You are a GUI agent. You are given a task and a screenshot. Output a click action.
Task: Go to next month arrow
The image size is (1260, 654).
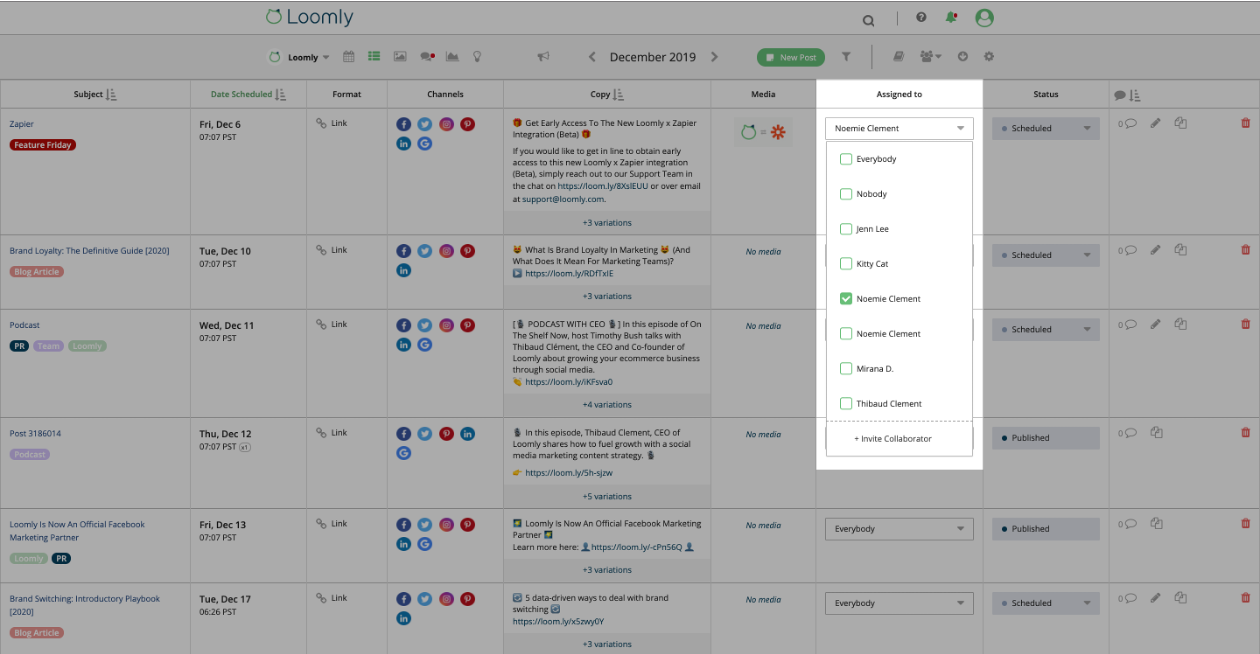click(x=714, y=57)
